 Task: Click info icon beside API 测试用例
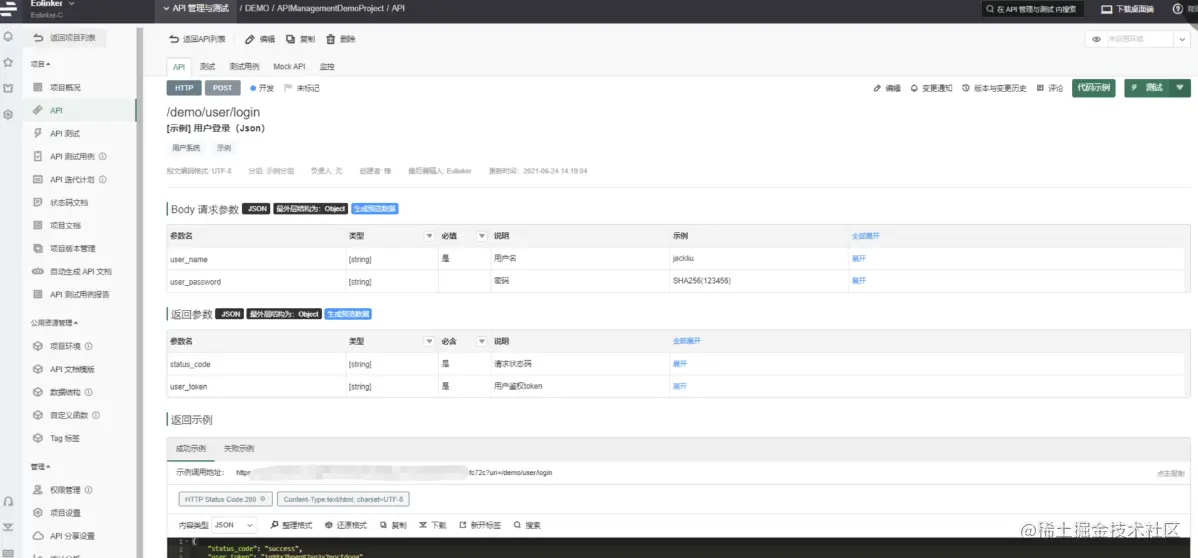103,157
